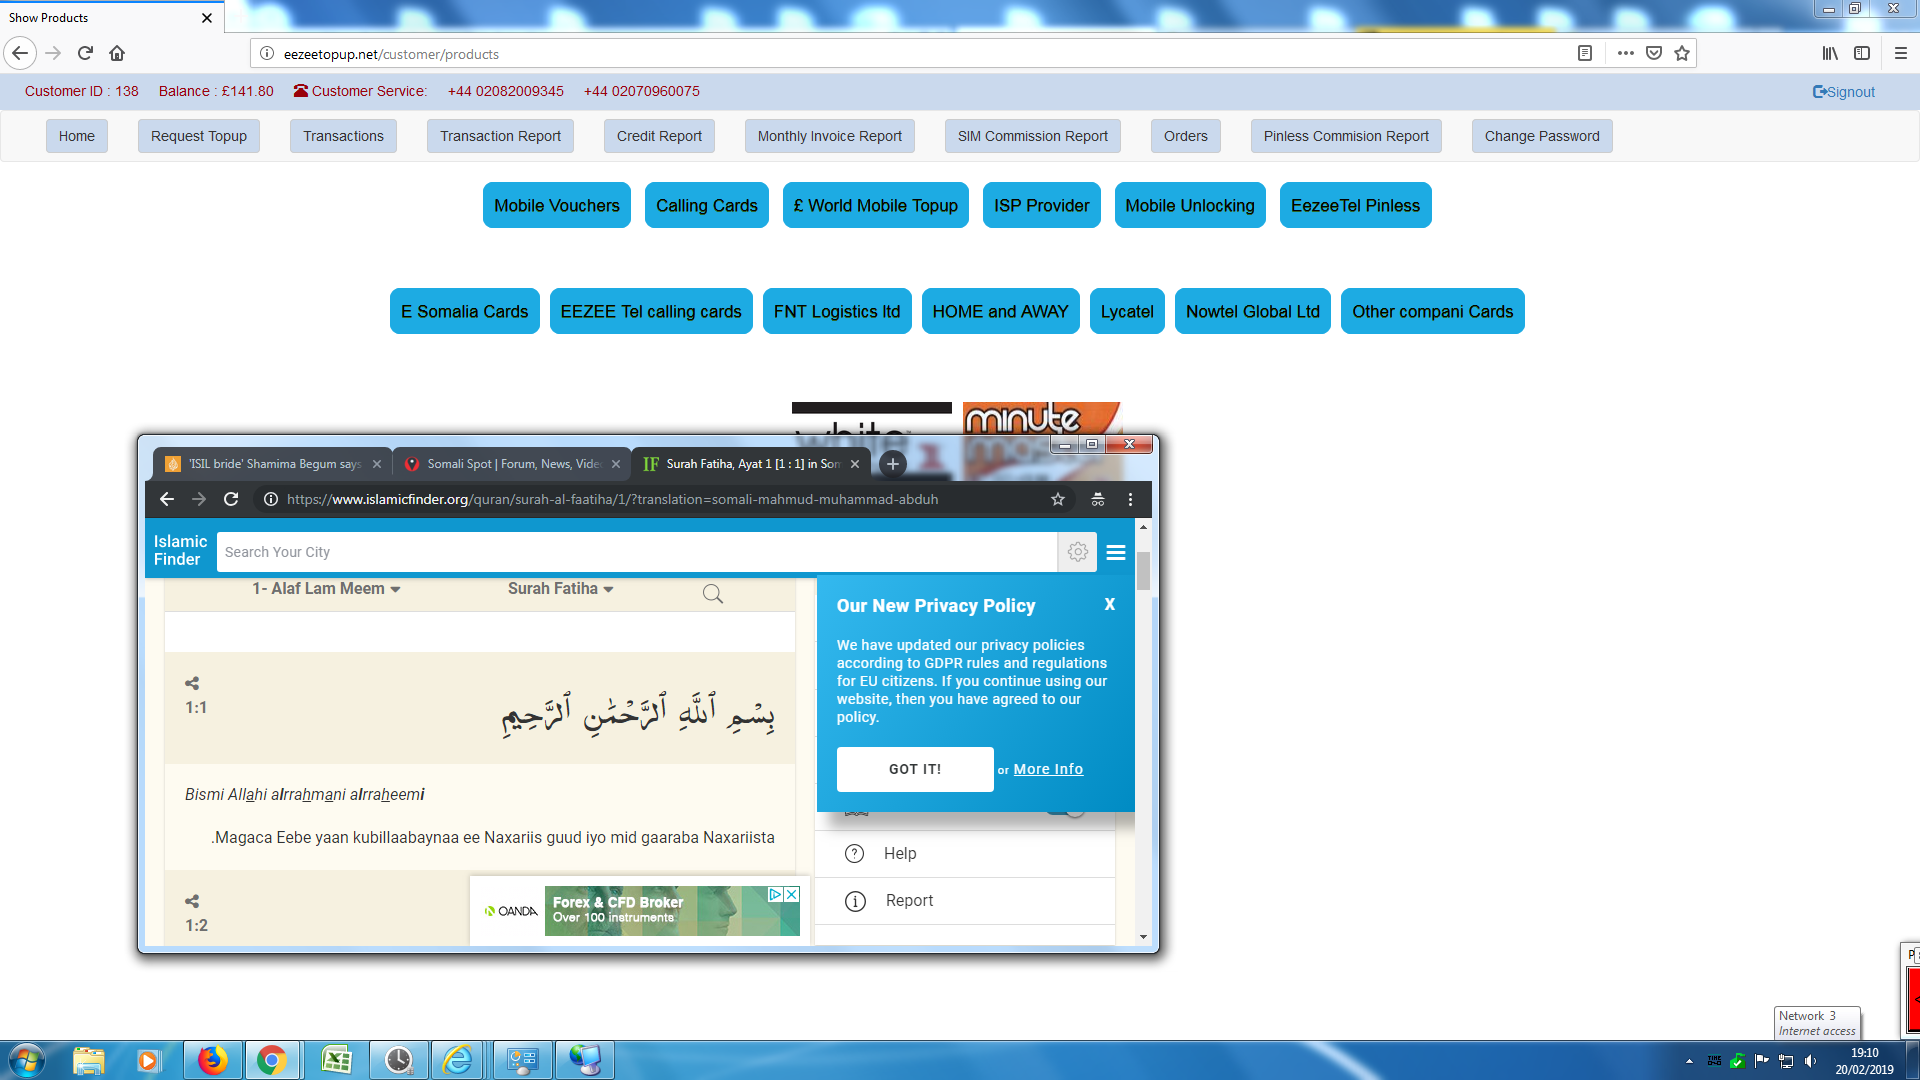Click incognito icon in Chrome toolbar
This screenshot has width=1920, height=1080.
[1098, 499]
